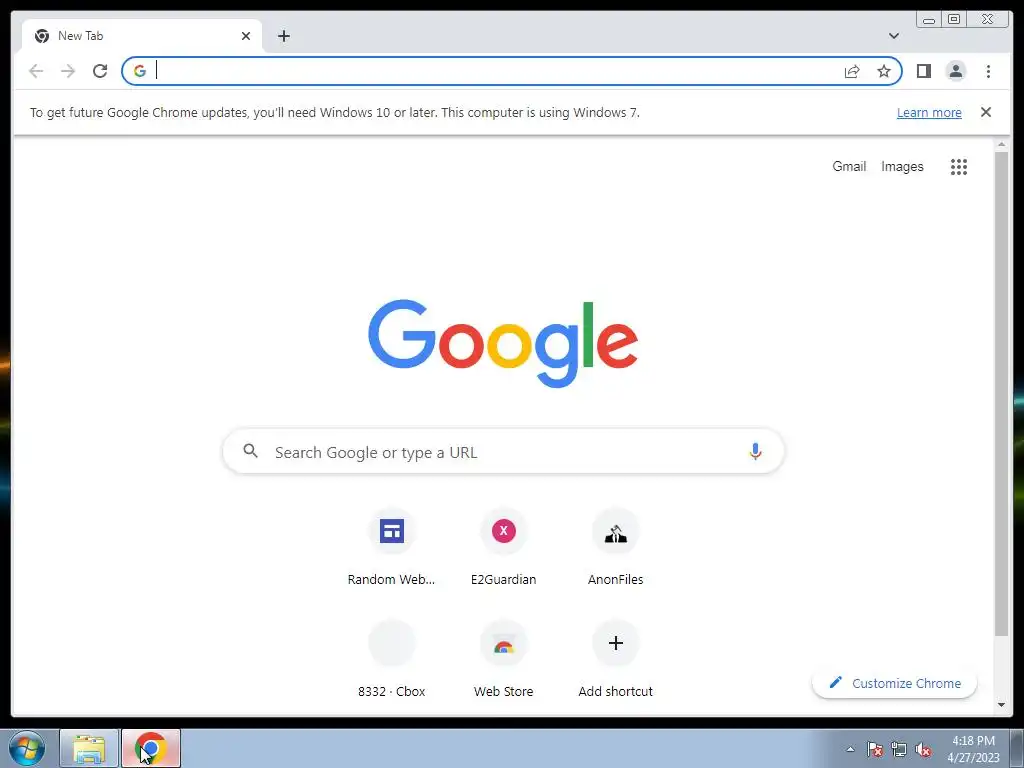Dismiss the Windows 7 update notice
Screen dimensions: 1024x768
tap(986, 112)
